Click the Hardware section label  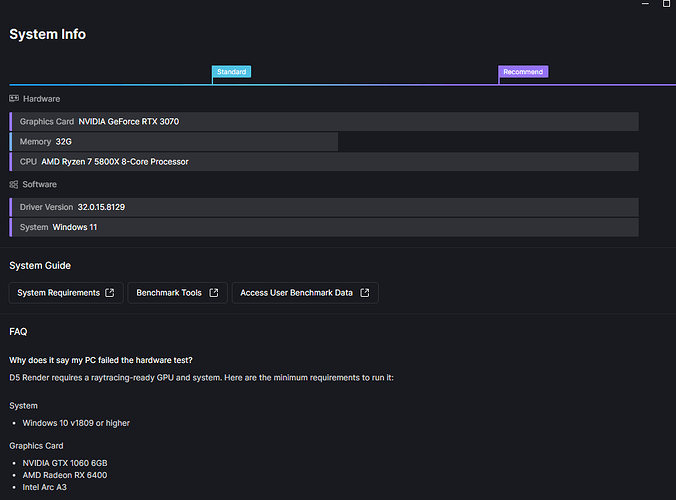pyautogui.click(x=41, y=99)
